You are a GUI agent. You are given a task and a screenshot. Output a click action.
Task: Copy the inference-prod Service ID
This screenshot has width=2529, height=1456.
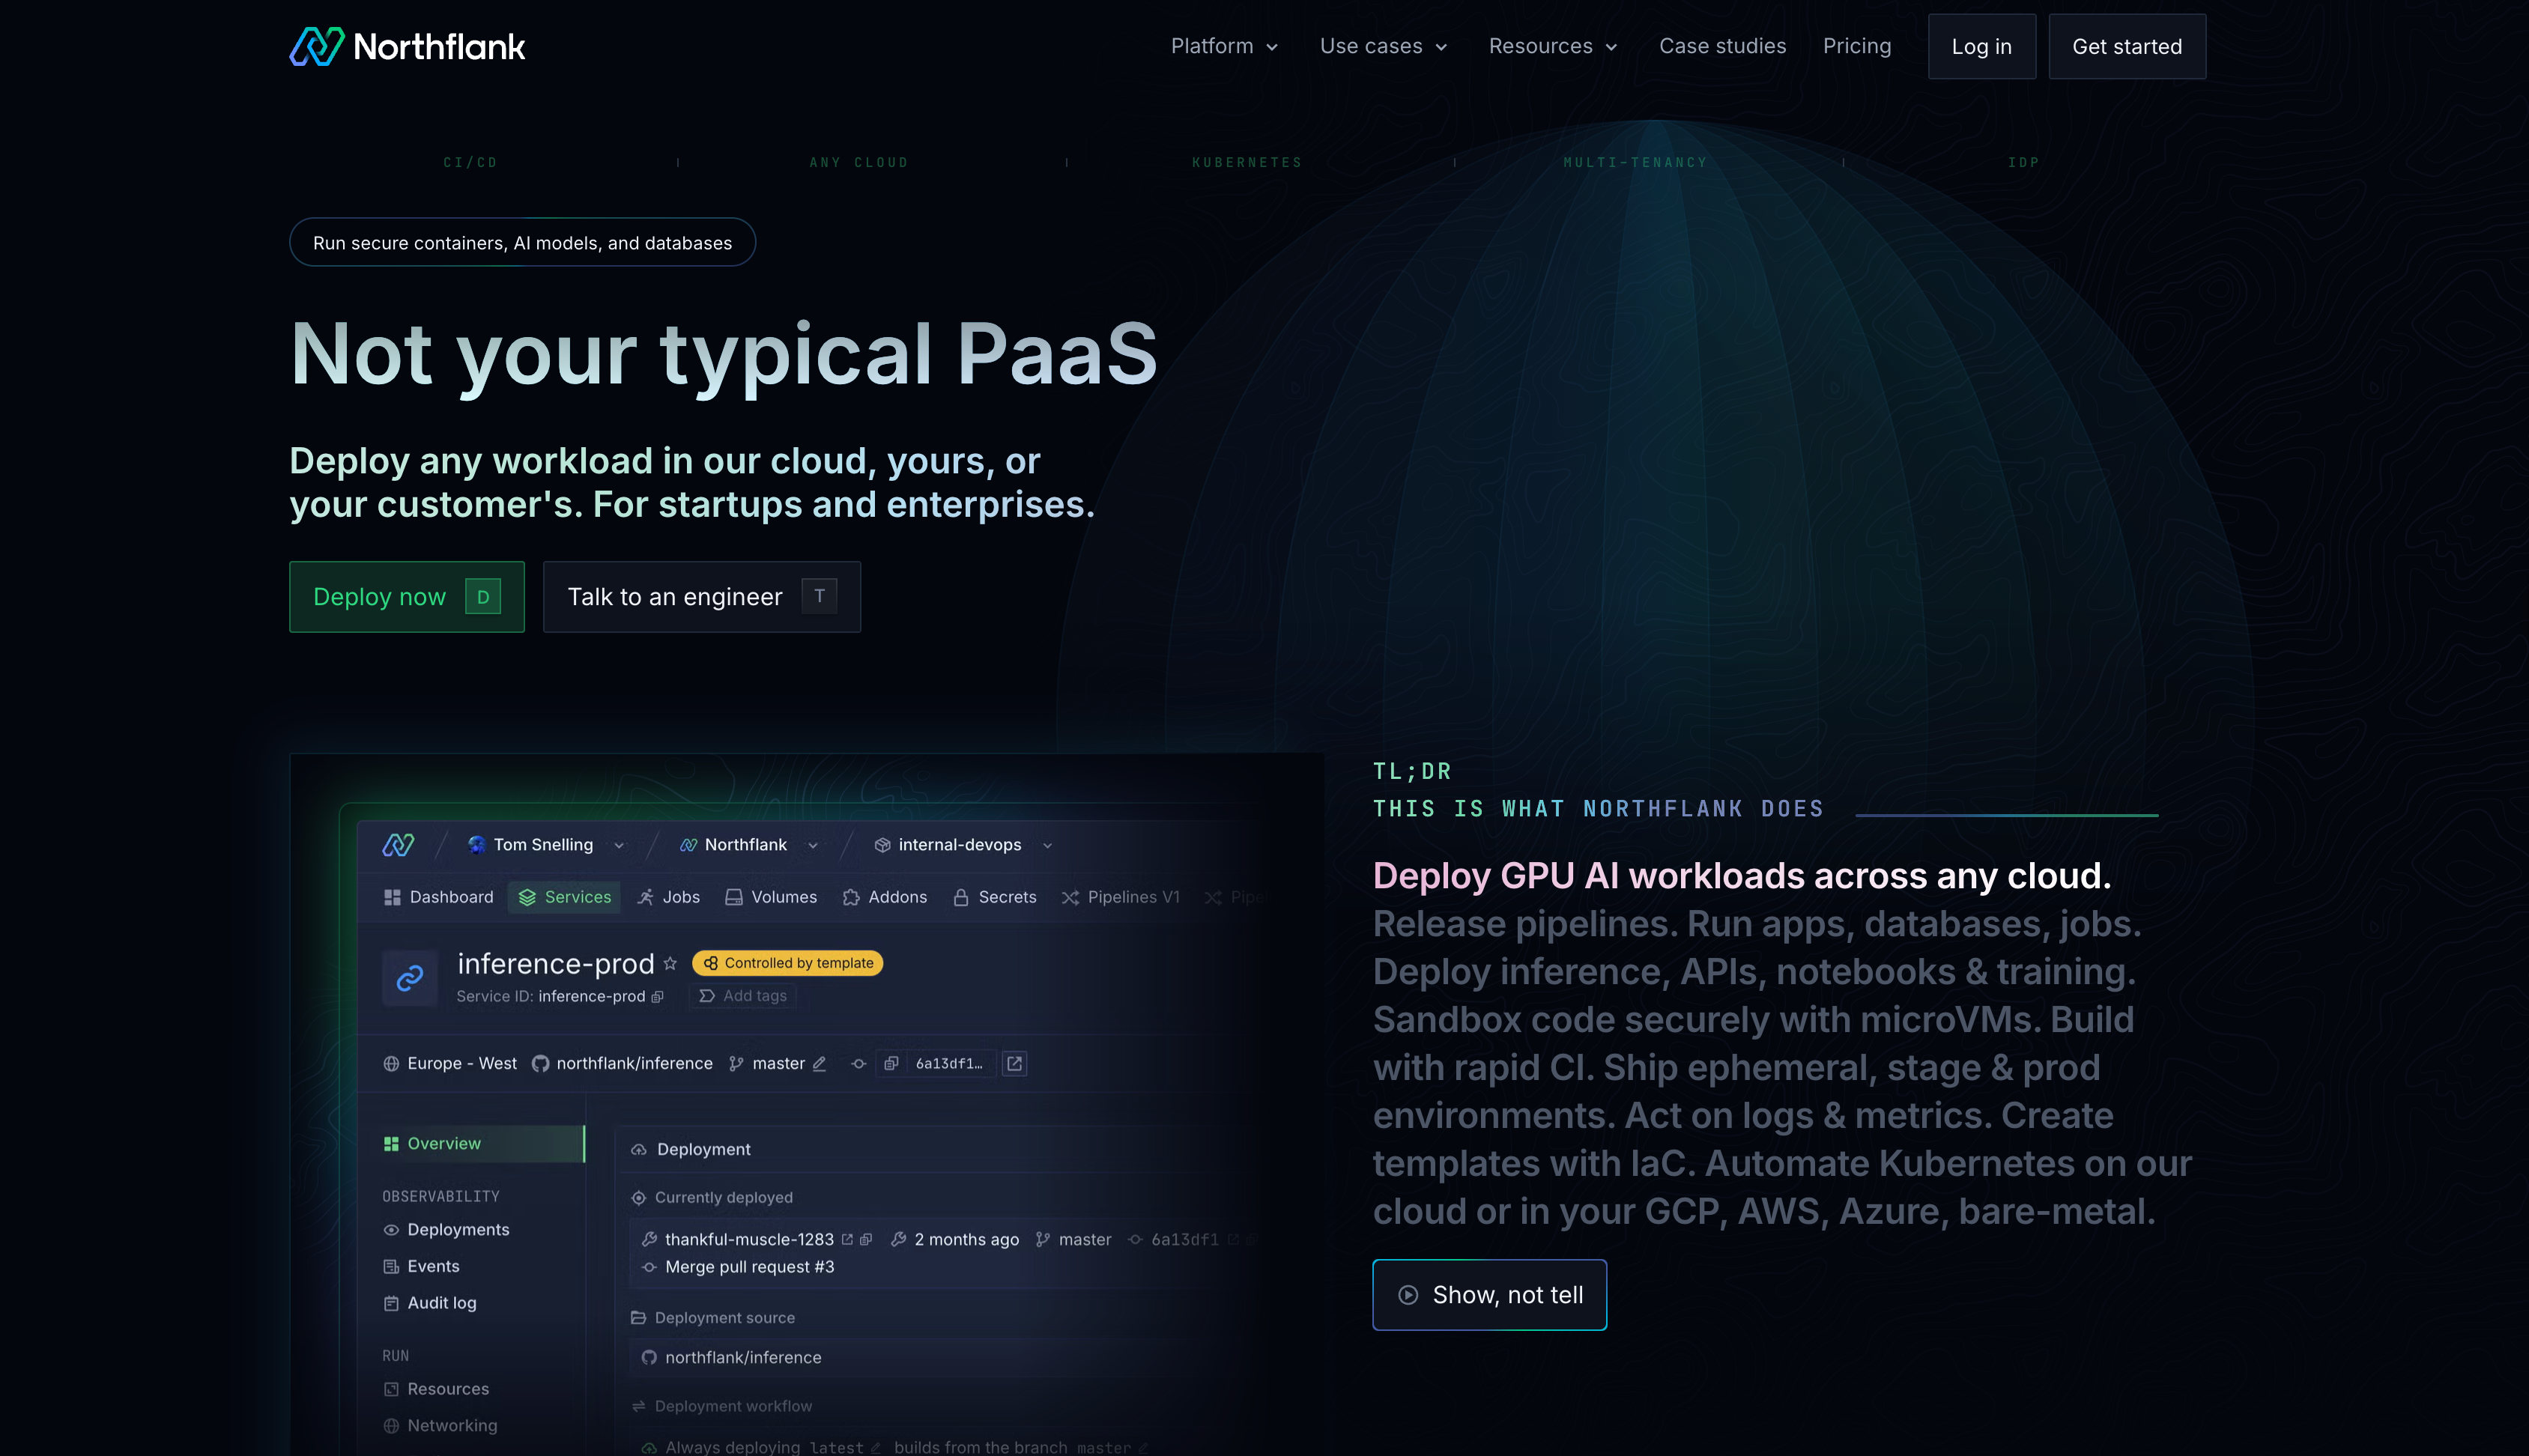tap(657, 996)
